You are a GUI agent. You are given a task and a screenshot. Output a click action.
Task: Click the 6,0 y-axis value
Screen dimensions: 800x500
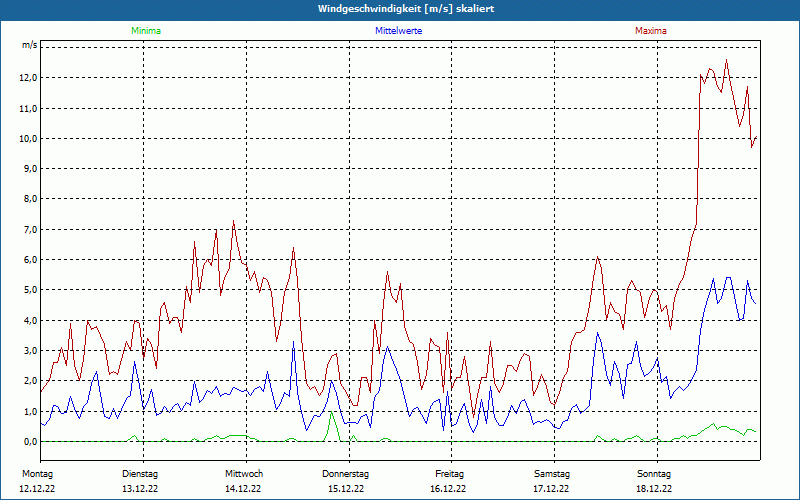pos(31,260)
